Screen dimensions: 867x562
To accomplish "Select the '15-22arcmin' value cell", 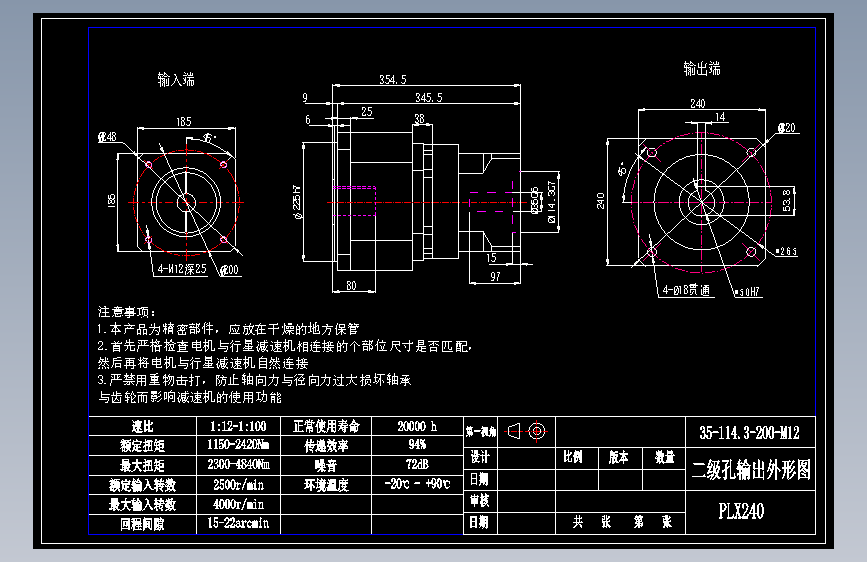I will (x=238, y=524).
